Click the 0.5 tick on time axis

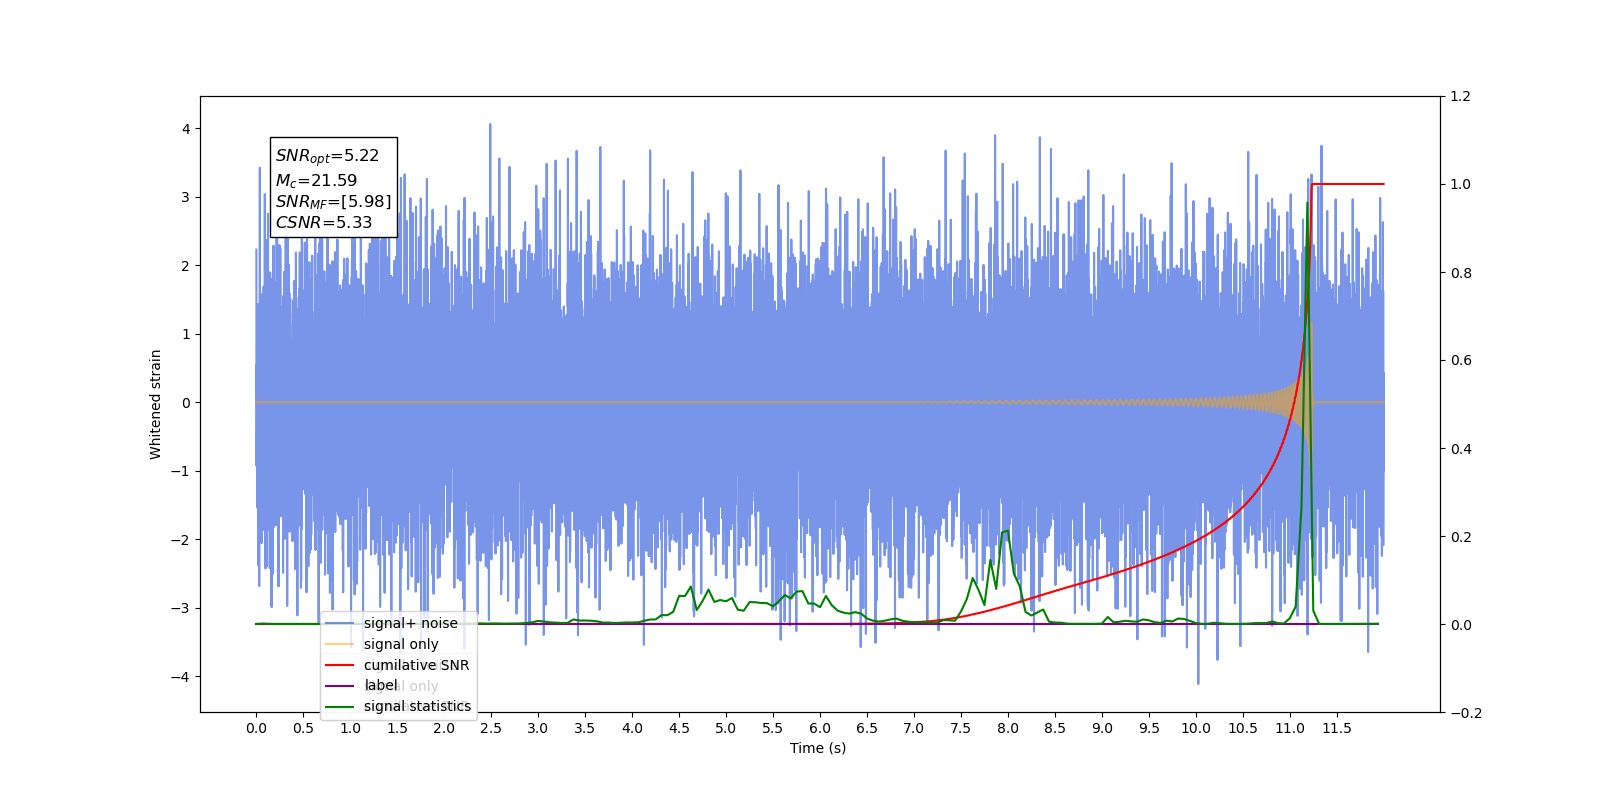(x=303, y=728)
